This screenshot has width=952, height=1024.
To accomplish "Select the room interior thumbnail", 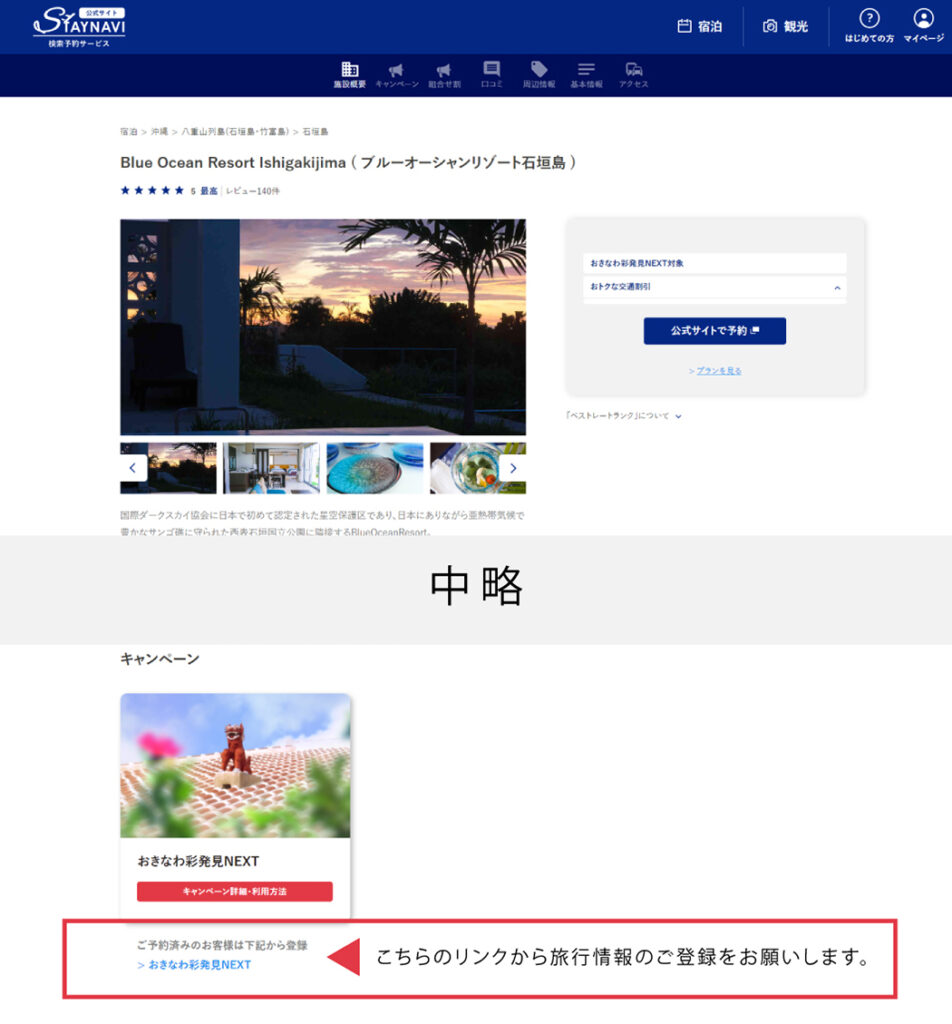I will pyautogui.click(x=271, y=468).
